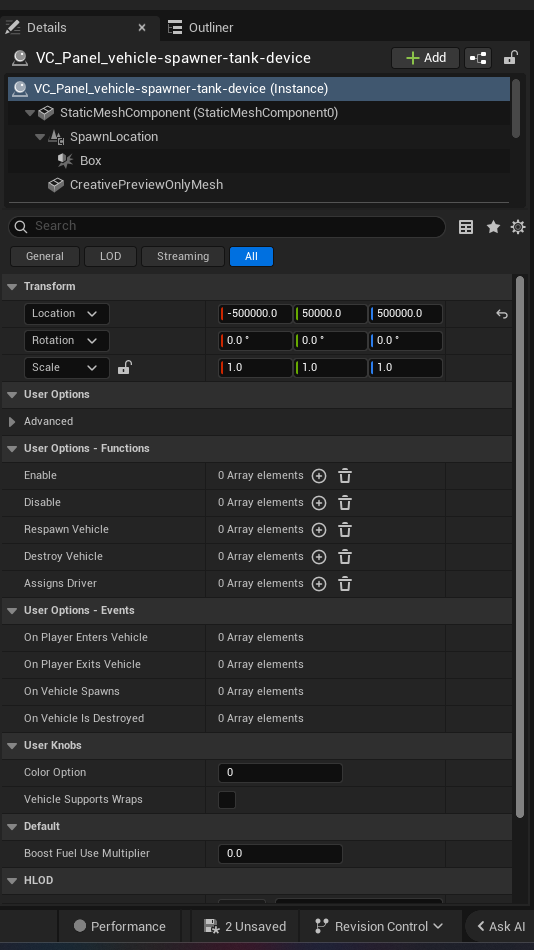
Task: Click the On Player Enters Vehicle row
Action: point(257,637)
